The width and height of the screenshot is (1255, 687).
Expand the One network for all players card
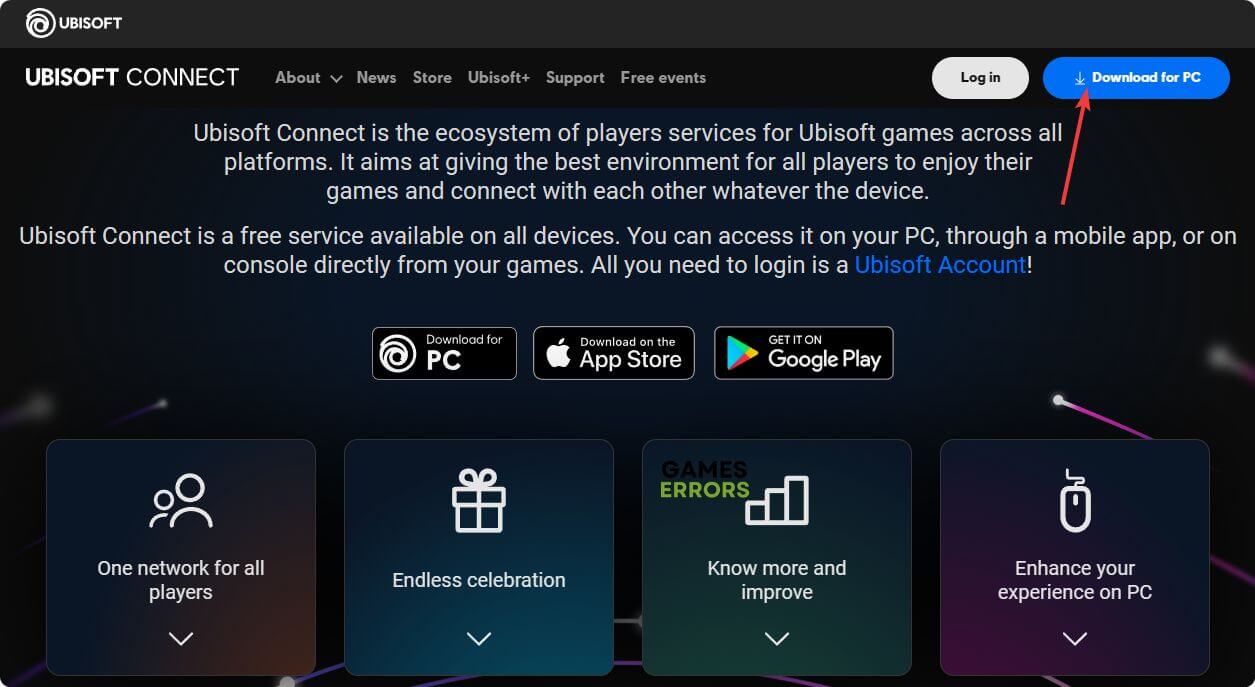[181, 638]
